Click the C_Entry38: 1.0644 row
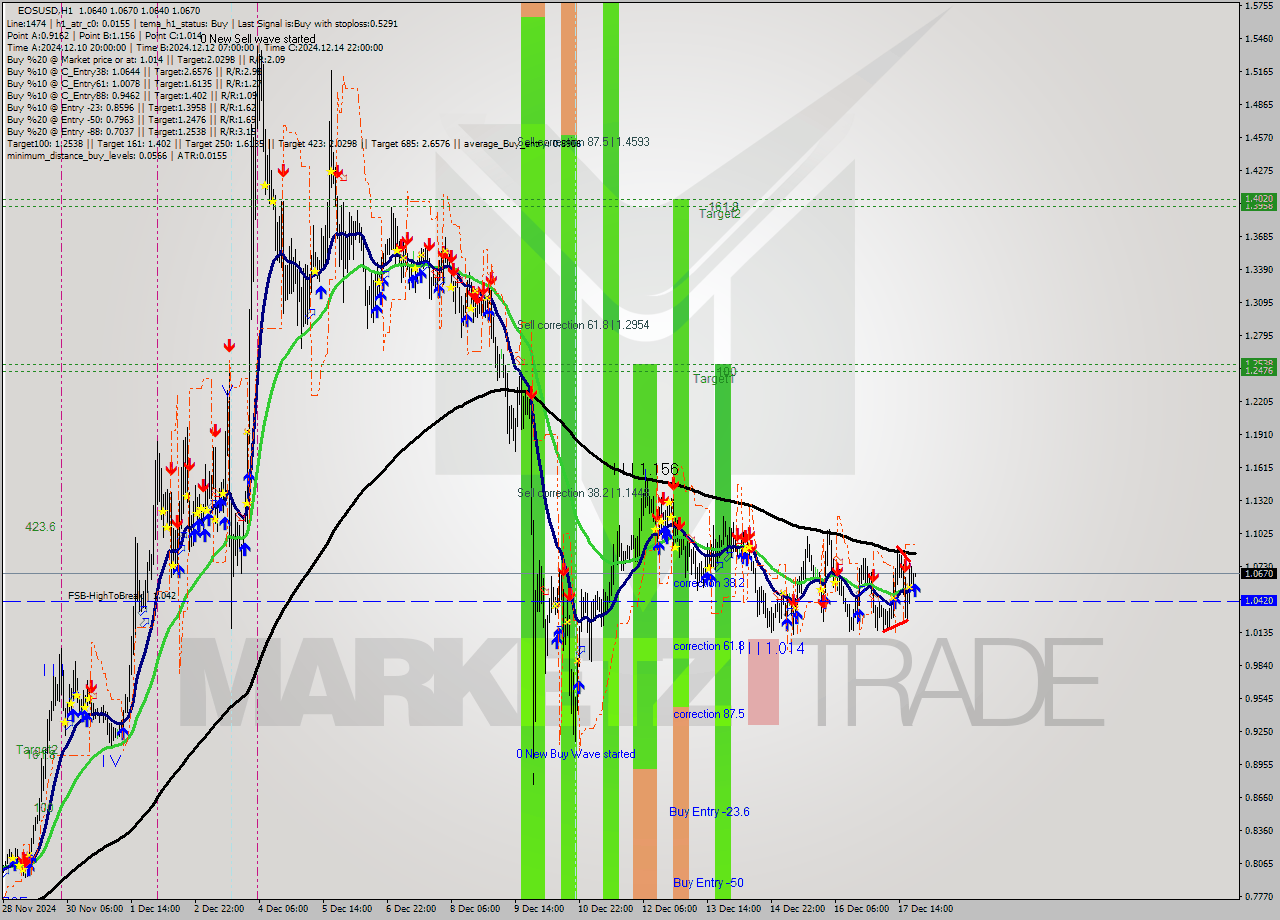This screenshot has width=1280, height=920. (133, 72)
